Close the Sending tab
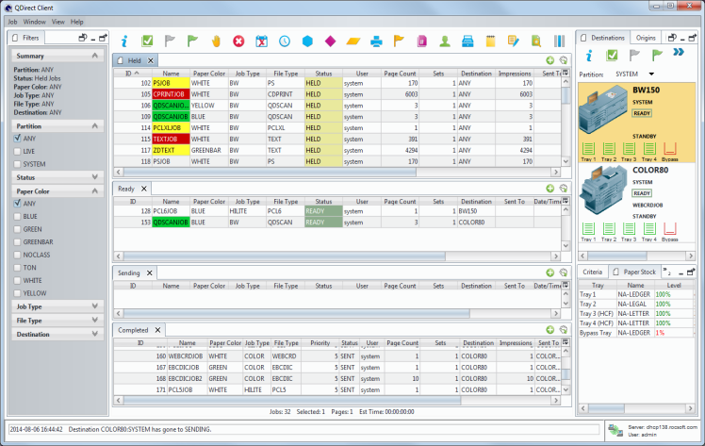Viewport: 705px width, 446px height. click(x=150, y=273)
